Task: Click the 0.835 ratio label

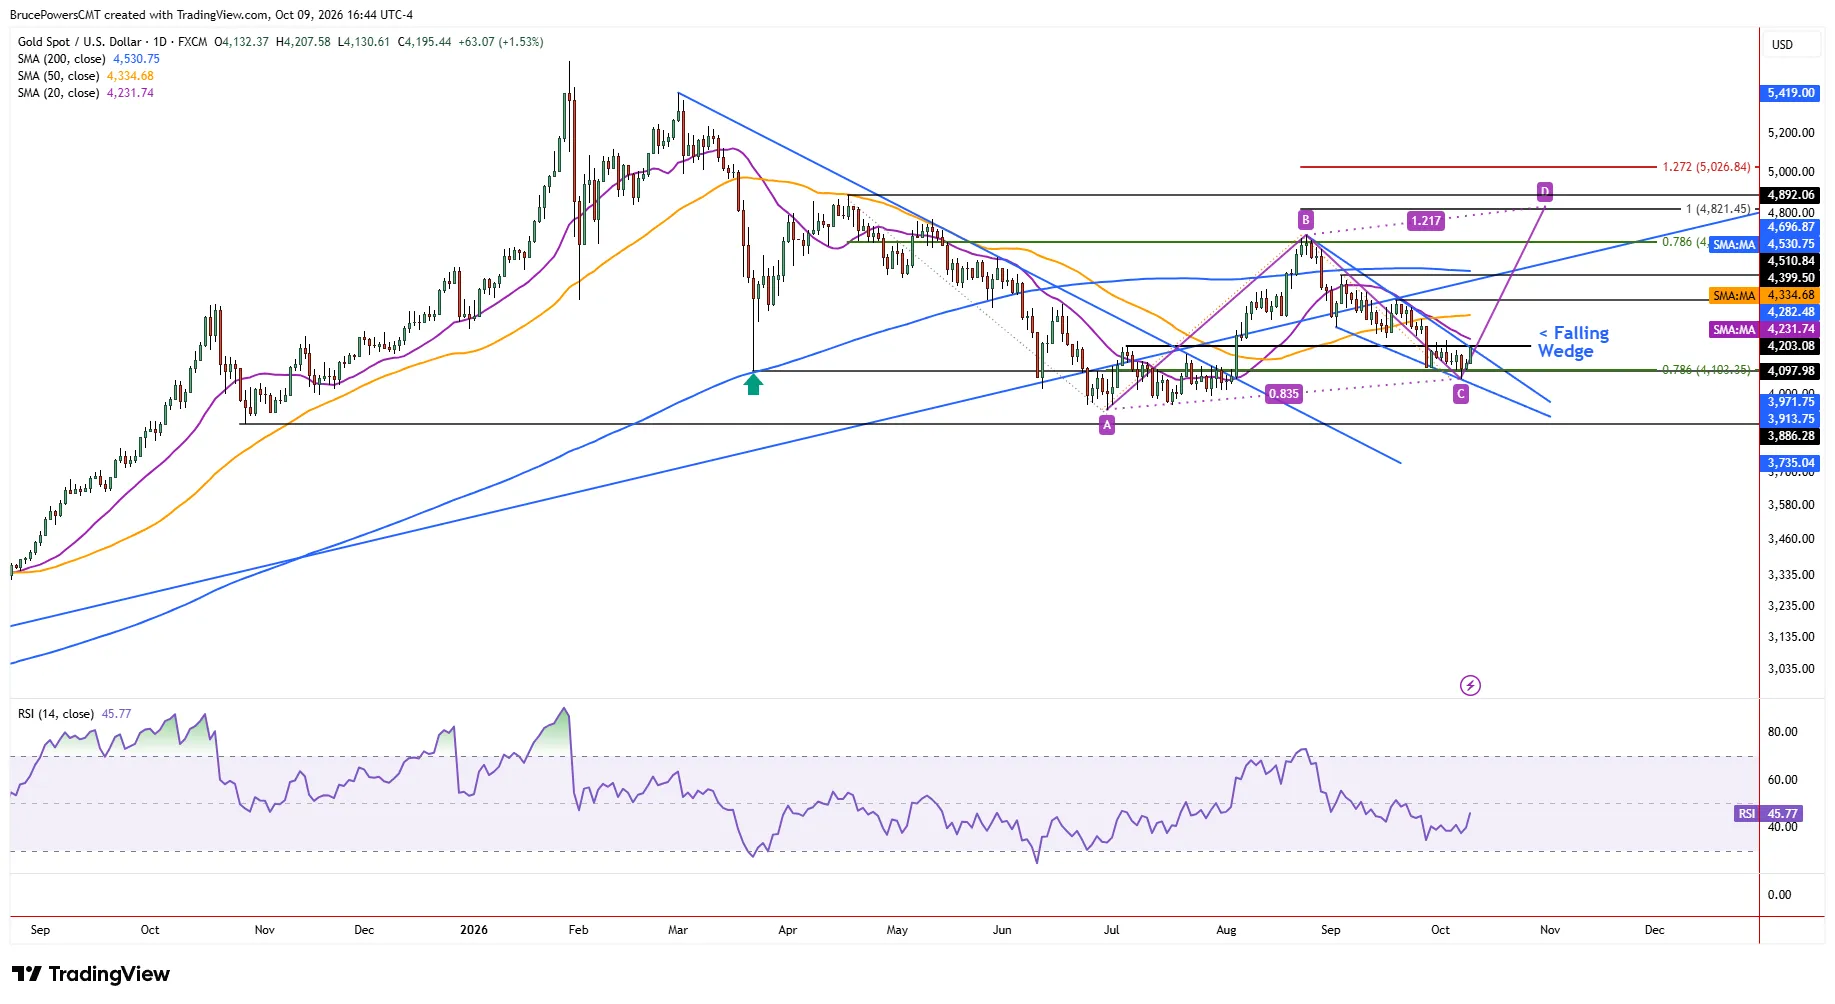Action: coord(1284,394)
